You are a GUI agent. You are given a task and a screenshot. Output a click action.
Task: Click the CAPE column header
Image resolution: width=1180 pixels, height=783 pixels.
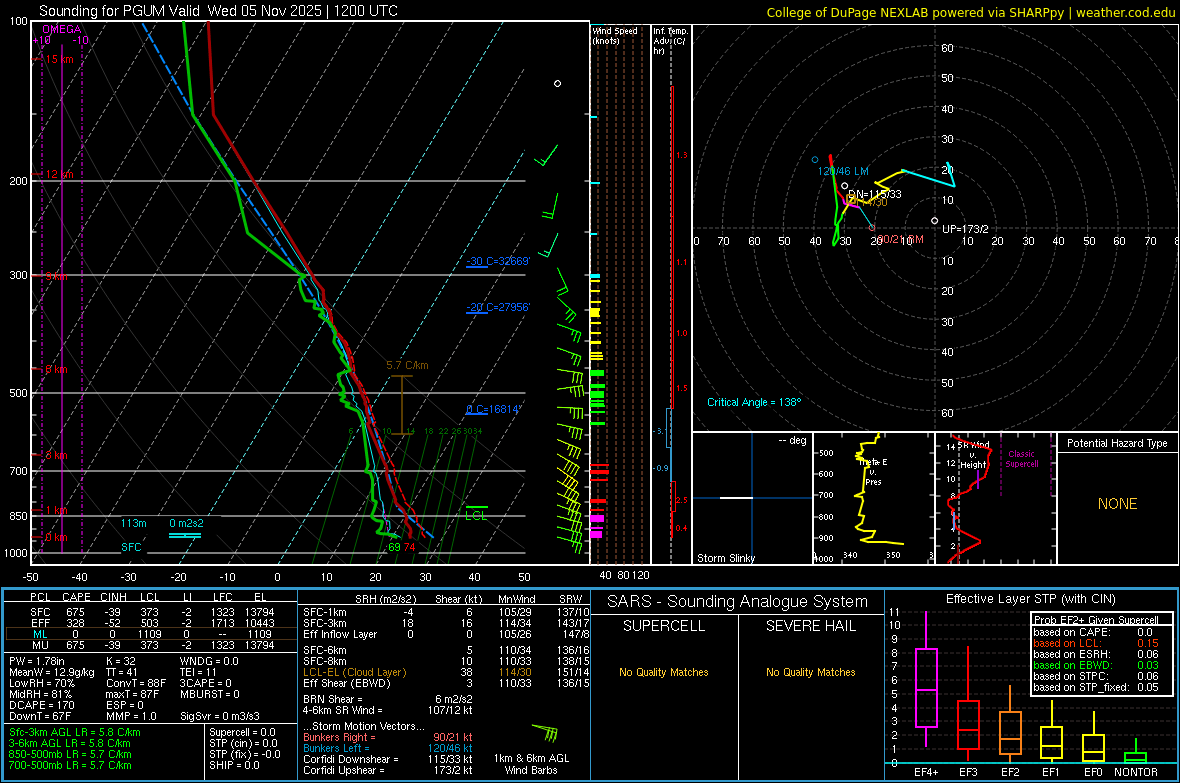click(x=76, y=597)
